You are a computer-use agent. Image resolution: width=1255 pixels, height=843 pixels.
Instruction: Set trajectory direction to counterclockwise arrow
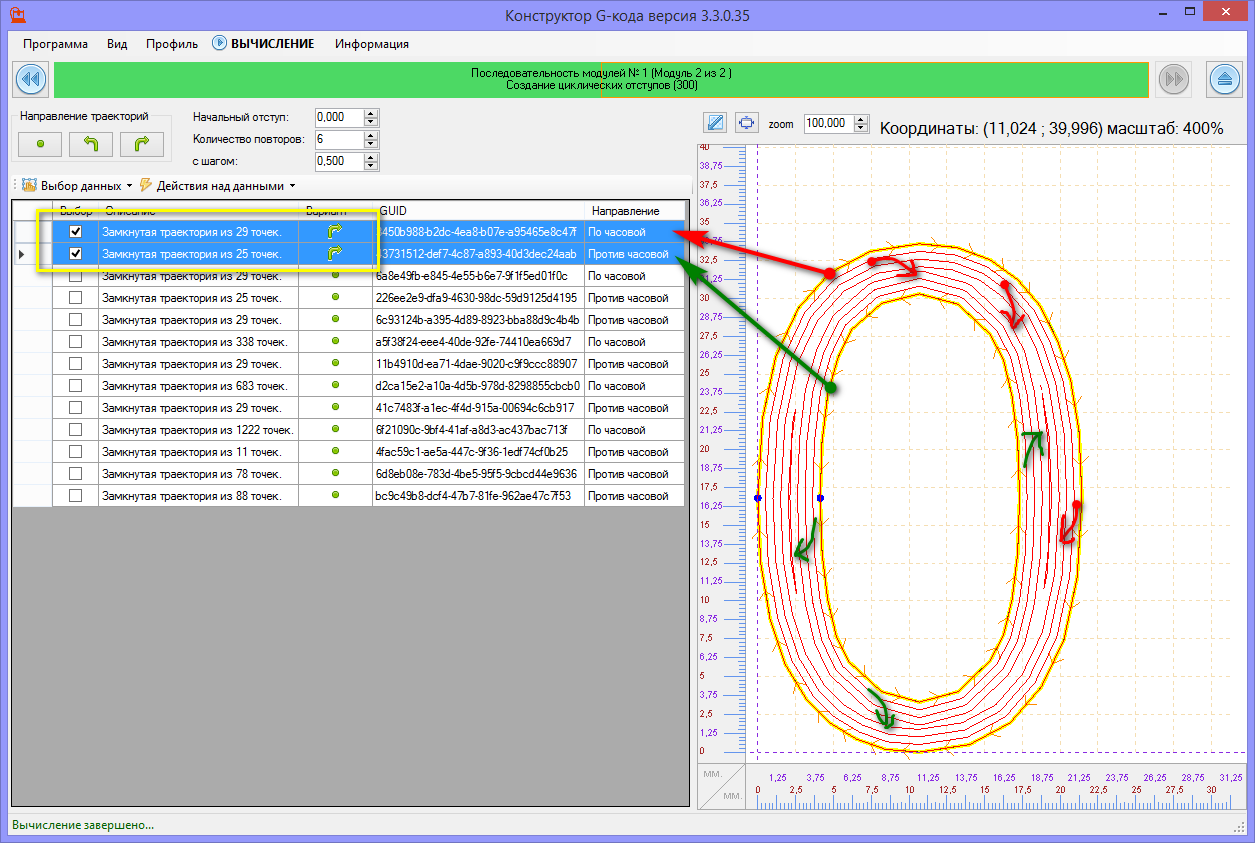tap(91, 144)
